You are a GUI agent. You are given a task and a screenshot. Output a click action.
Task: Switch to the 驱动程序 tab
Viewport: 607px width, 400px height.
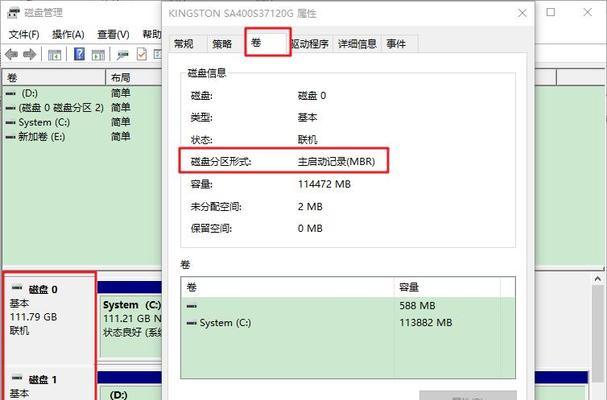pyautogui.click(x=310, y=44)
